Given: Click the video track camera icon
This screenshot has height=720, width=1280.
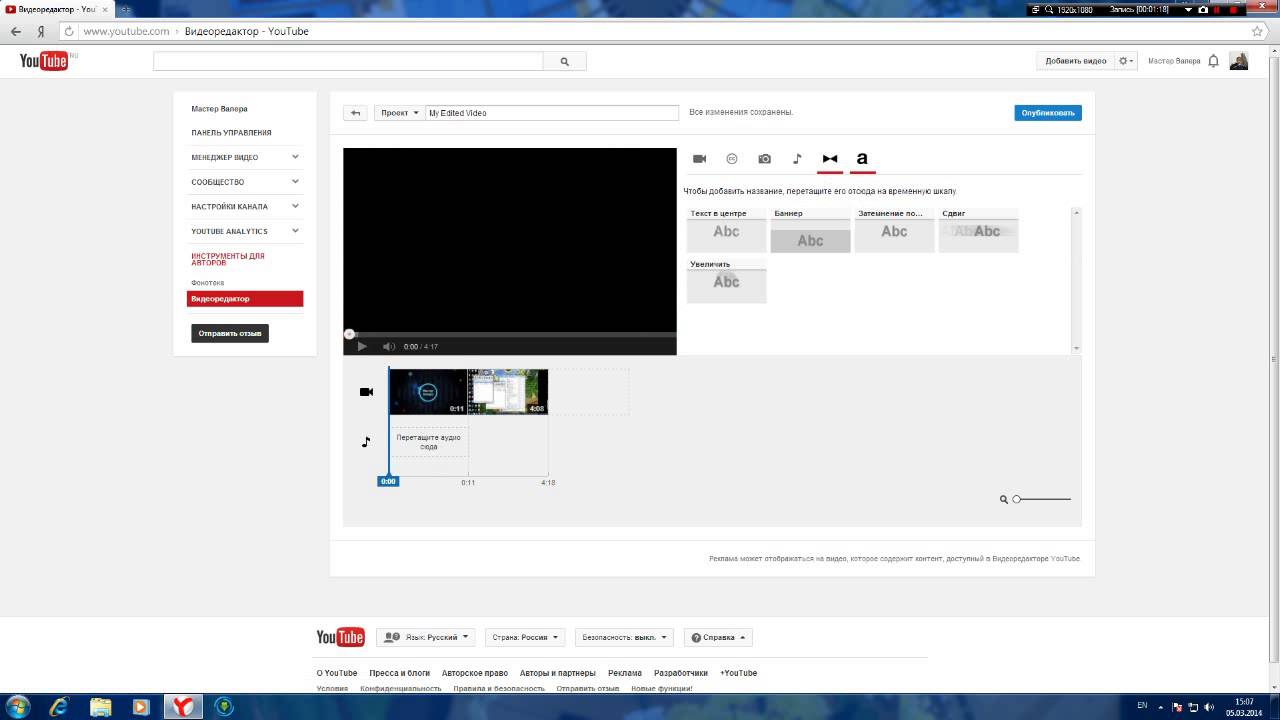Looking at the screenshot, I should click(366, 392).
